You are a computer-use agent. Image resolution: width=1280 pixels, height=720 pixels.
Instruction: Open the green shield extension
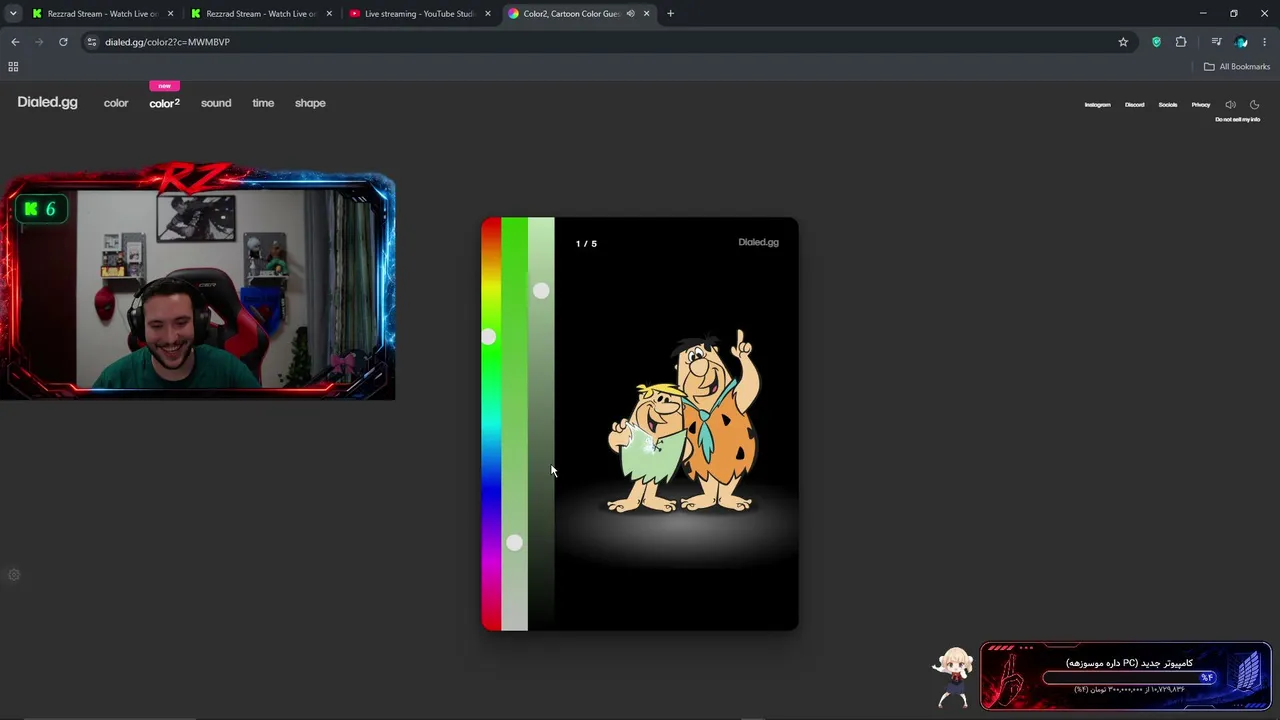tap(1157, 42)
